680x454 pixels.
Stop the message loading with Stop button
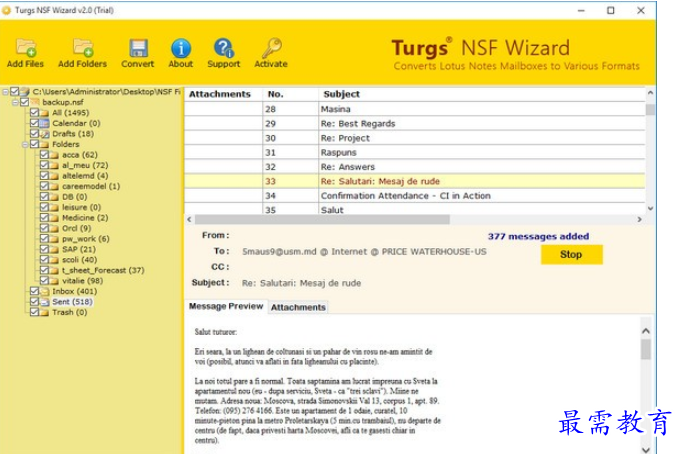tap(571, 255)
